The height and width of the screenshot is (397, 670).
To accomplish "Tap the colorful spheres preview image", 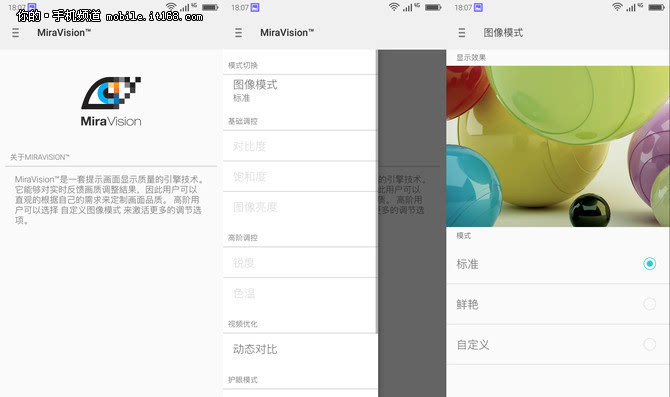I will pos(558,146).
